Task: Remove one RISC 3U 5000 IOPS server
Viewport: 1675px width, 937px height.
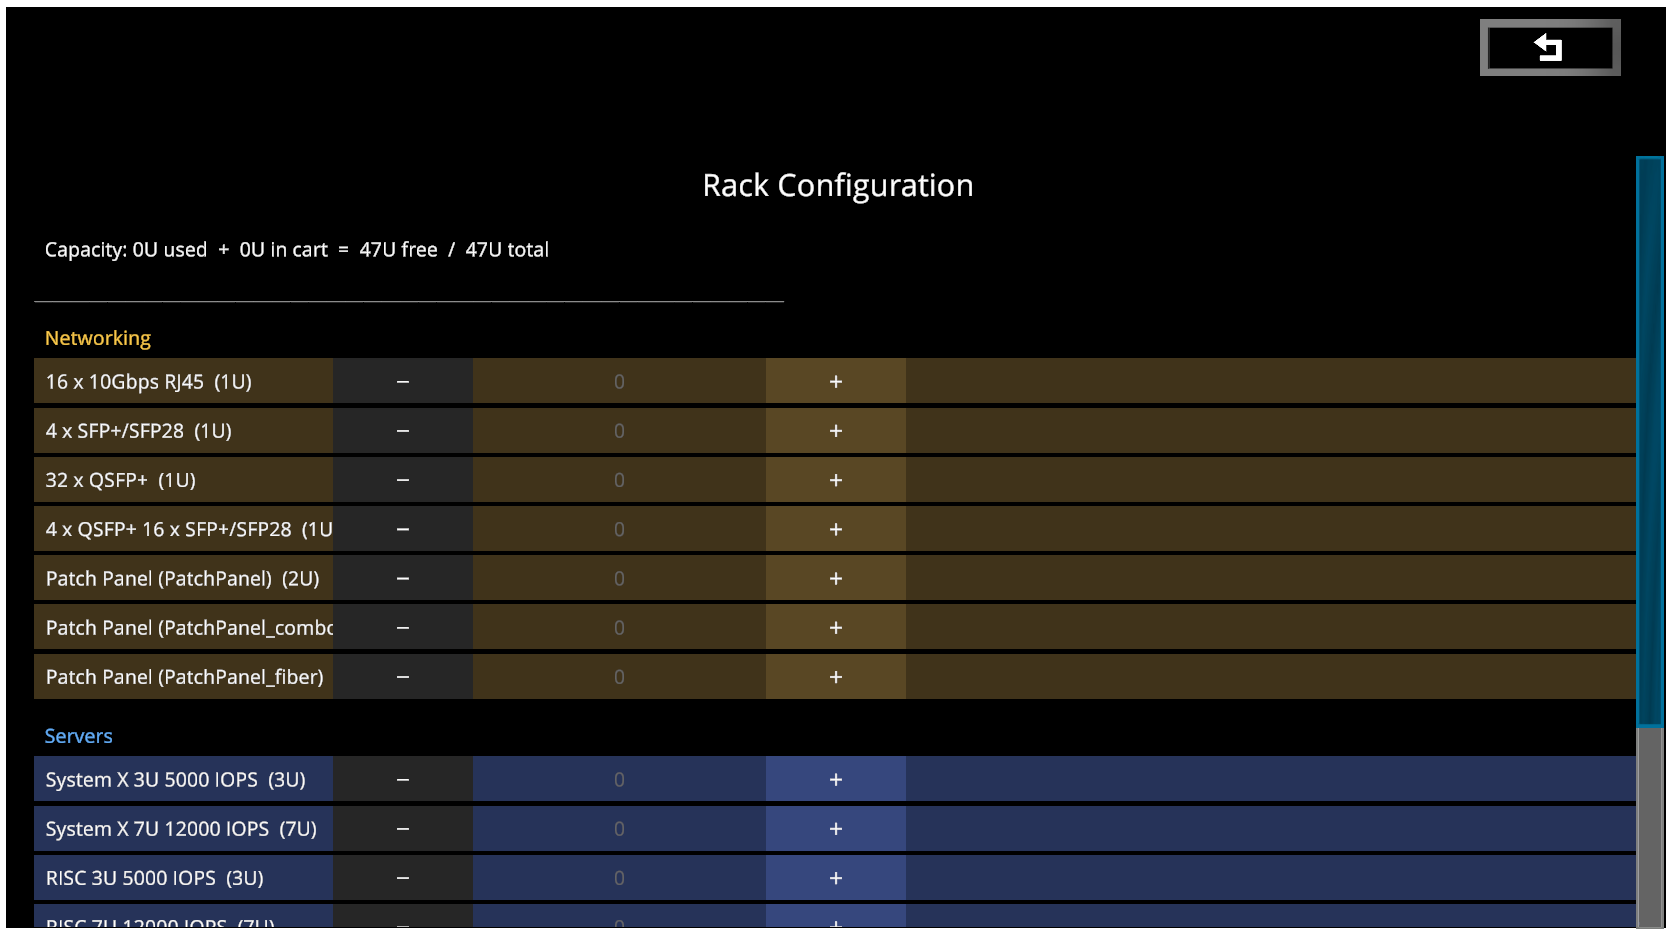Action: [403, 878]
